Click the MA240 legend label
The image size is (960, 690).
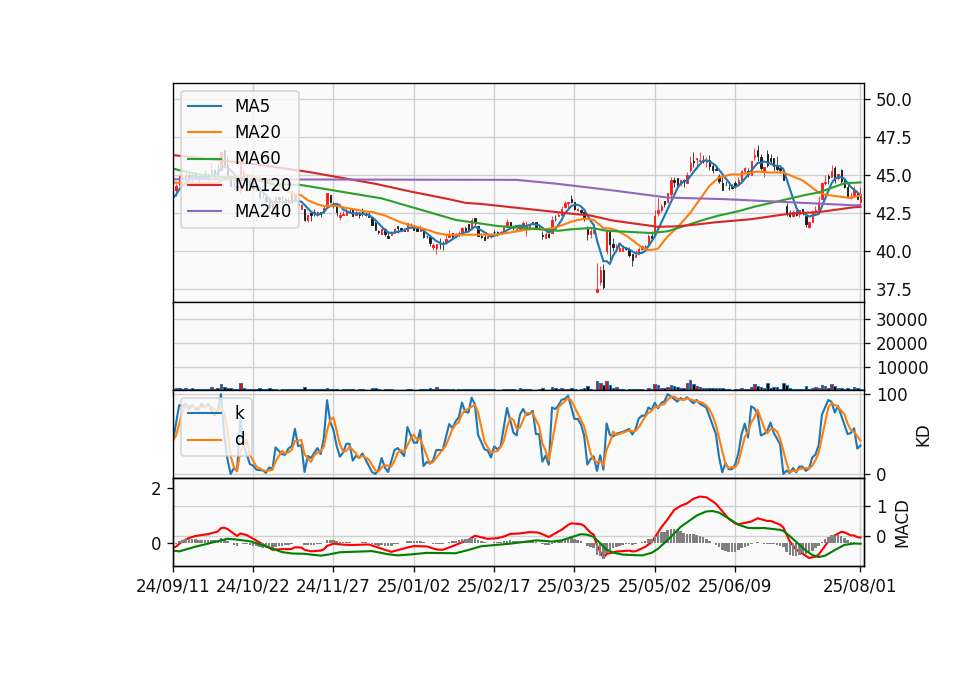[263, 211]
